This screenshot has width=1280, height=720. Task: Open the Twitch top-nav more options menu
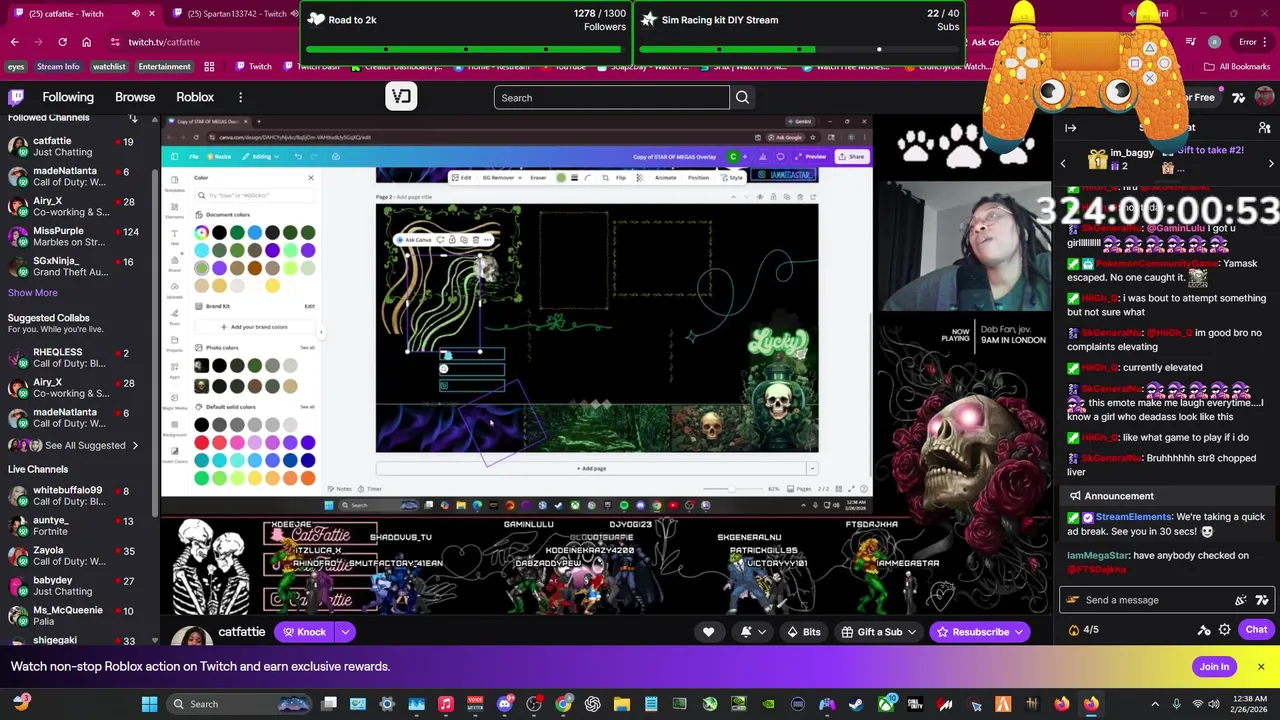240,97
